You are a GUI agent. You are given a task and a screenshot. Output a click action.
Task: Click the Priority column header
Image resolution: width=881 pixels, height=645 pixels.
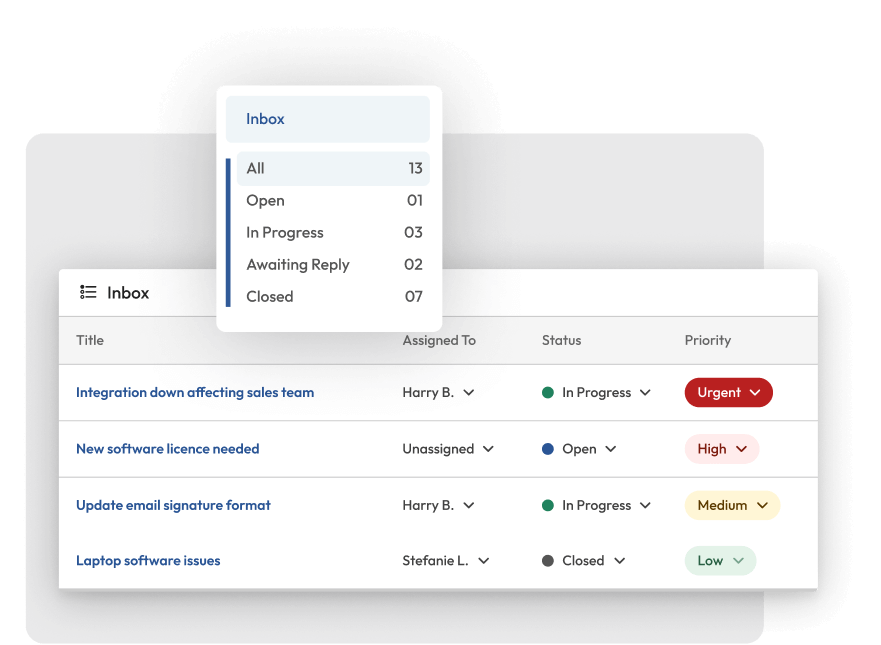tap(707, 341)
